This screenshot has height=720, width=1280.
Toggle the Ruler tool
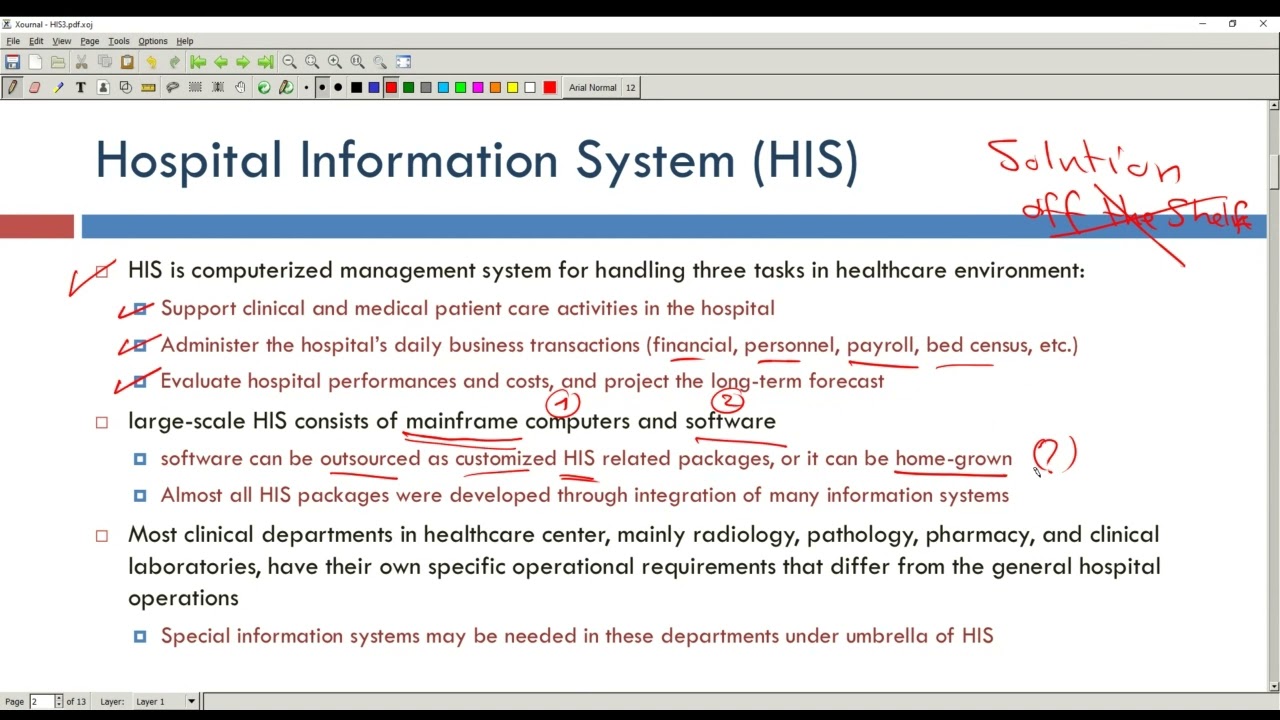click(148, 88)
